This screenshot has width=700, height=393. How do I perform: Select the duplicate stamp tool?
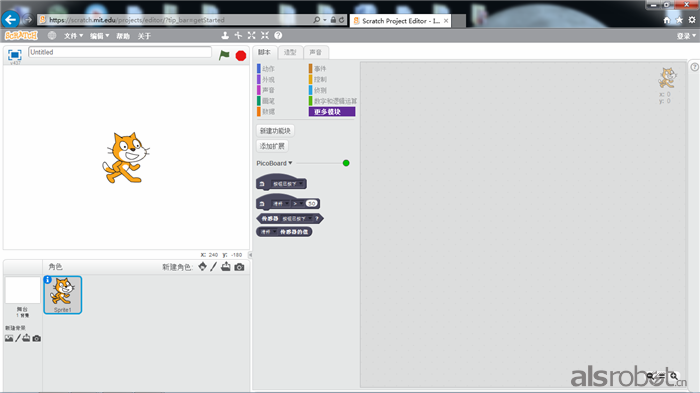click(x=225, y=35)
